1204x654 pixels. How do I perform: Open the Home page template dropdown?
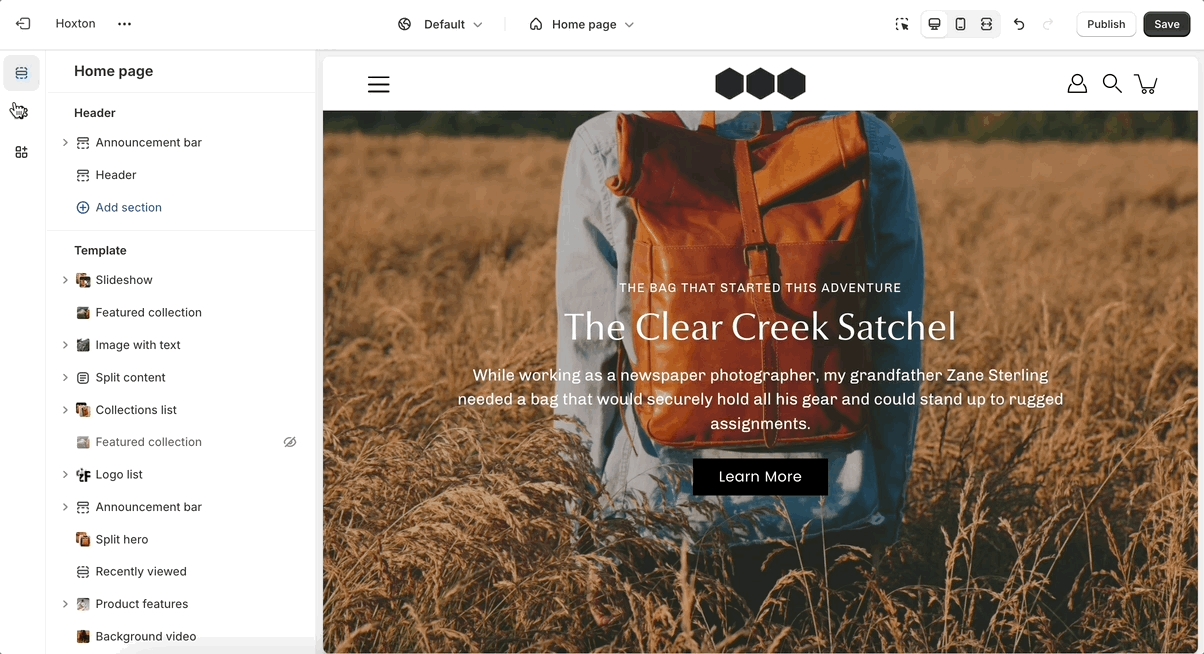pyautogui.click(x=582, y=24)
